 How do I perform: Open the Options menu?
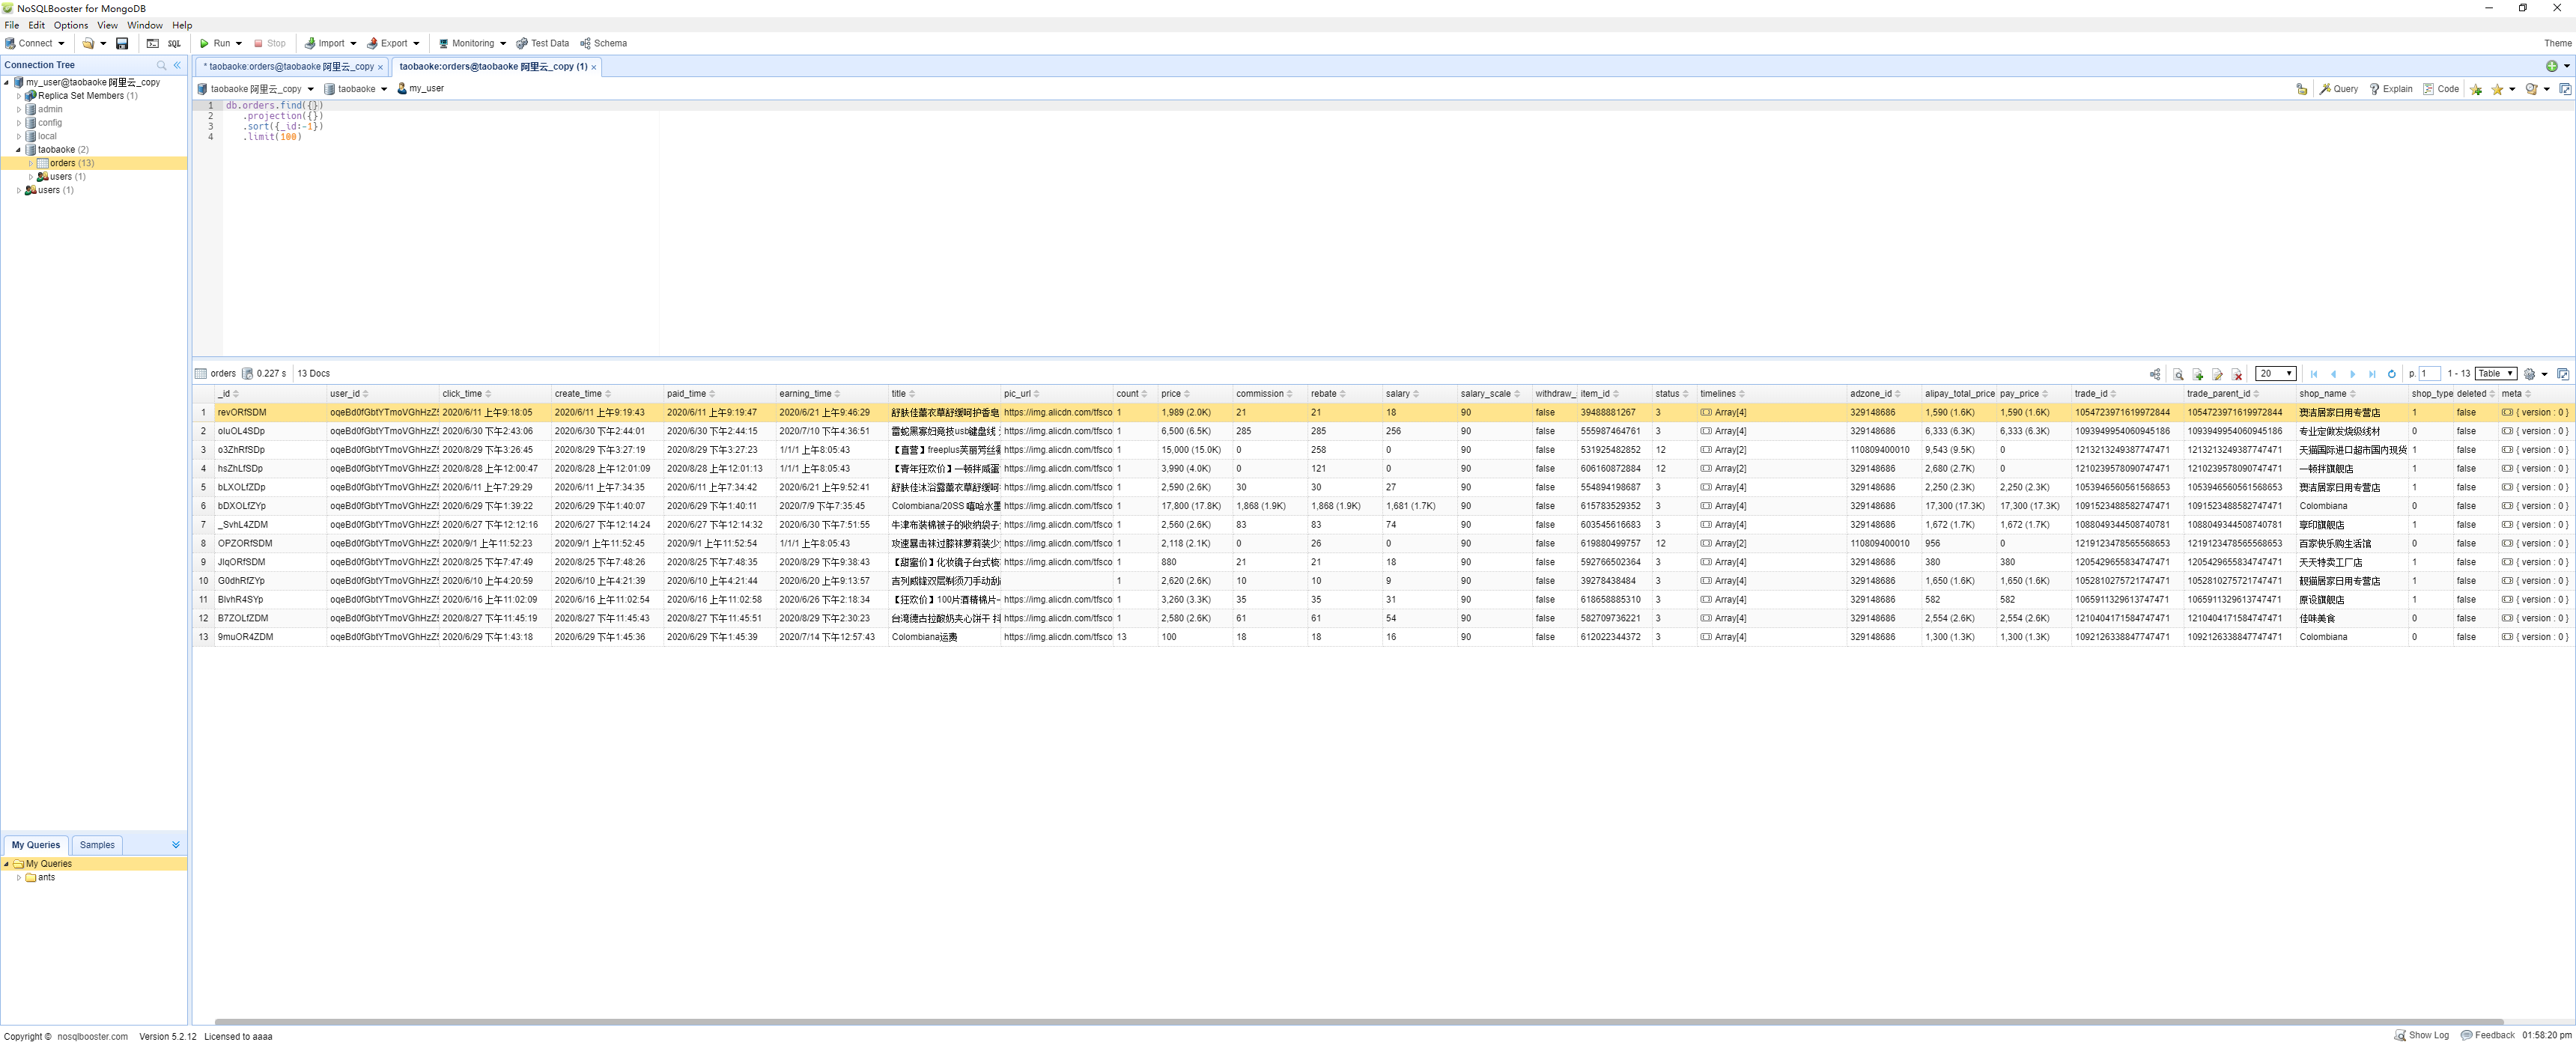(x=70, y=25)
